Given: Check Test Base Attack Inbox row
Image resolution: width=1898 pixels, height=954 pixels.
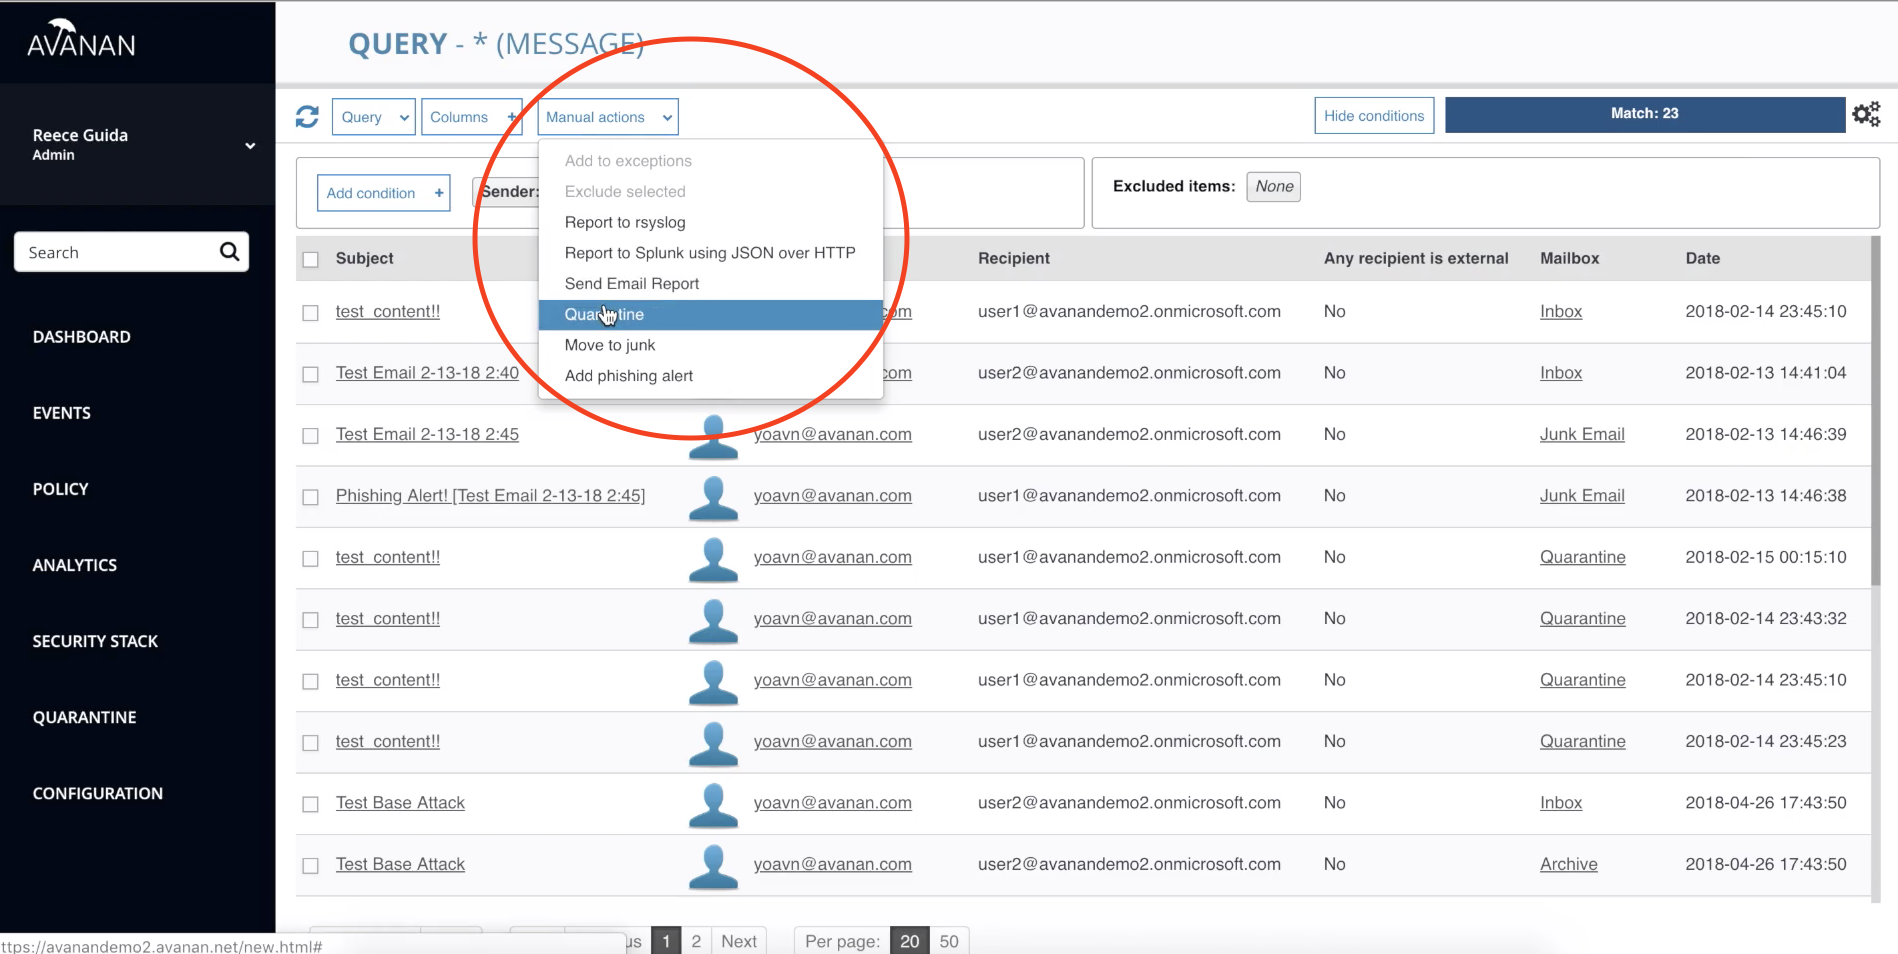Looking at the screenshot, I should [311, 804].
